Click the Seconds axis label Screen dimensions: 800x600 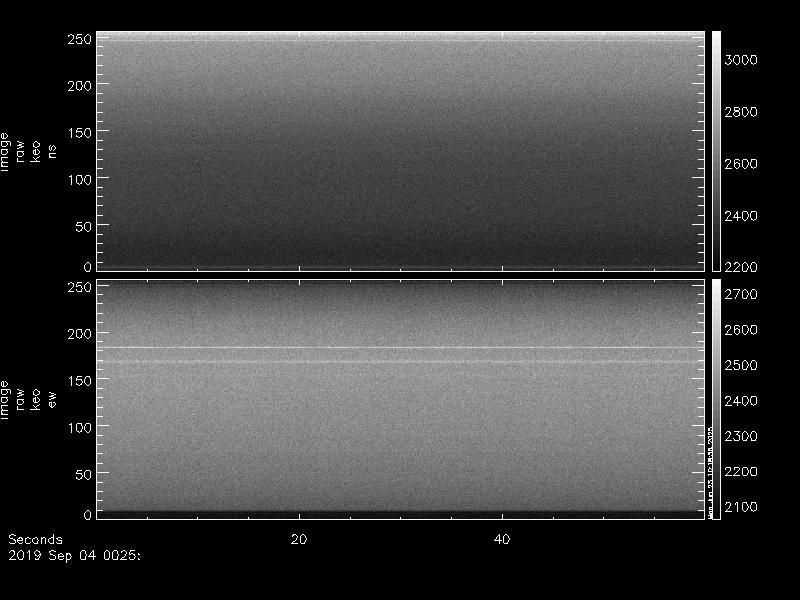35,539
